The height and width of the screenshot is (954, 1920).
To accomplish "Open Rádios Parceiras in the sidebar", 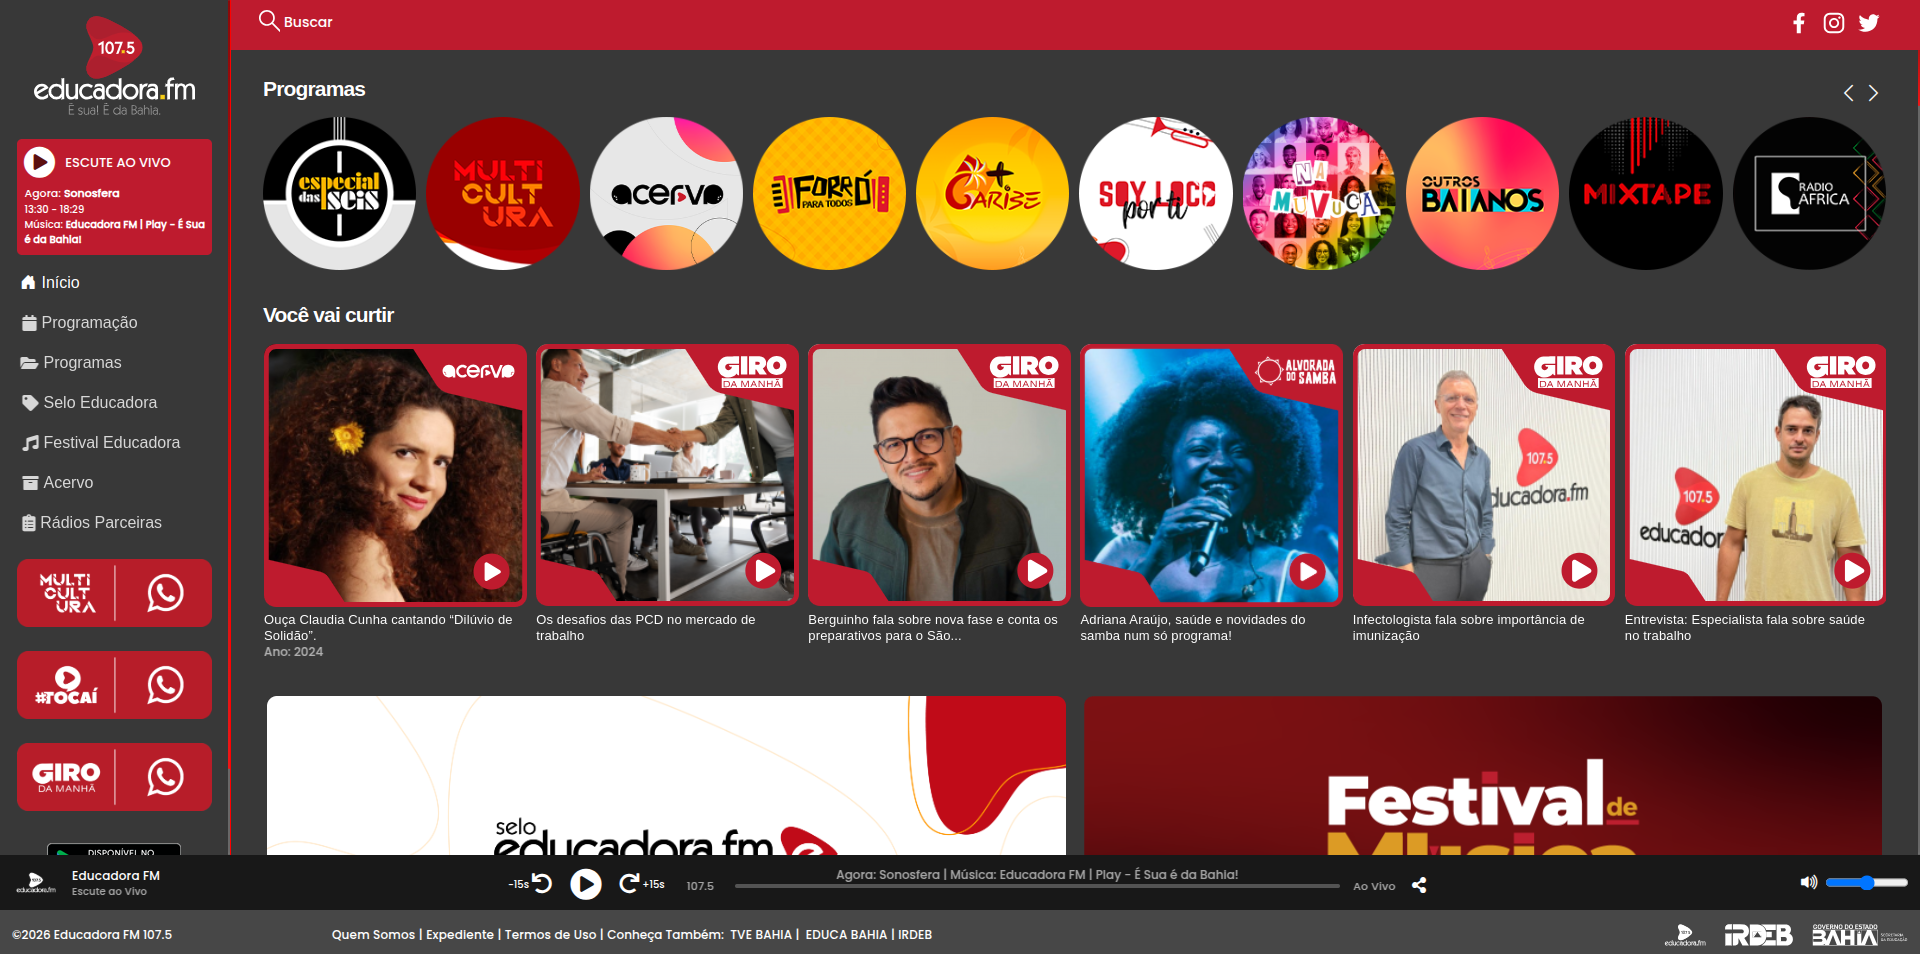I will (91, 523).
